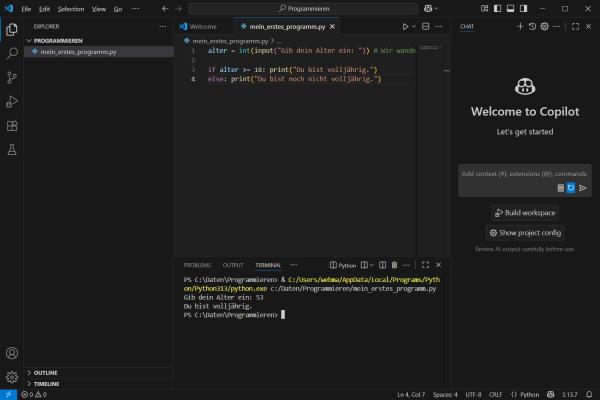This screenshot has width=600, height=400.
Task: Toggle the secondary side bar
Action: point(523,8)
